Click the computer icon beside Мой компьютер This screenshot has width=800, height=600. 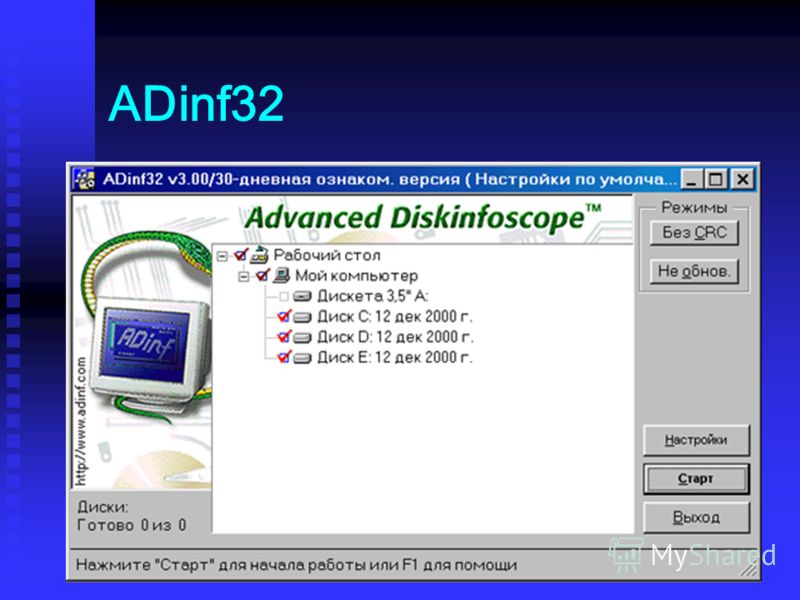pos(281,276)
